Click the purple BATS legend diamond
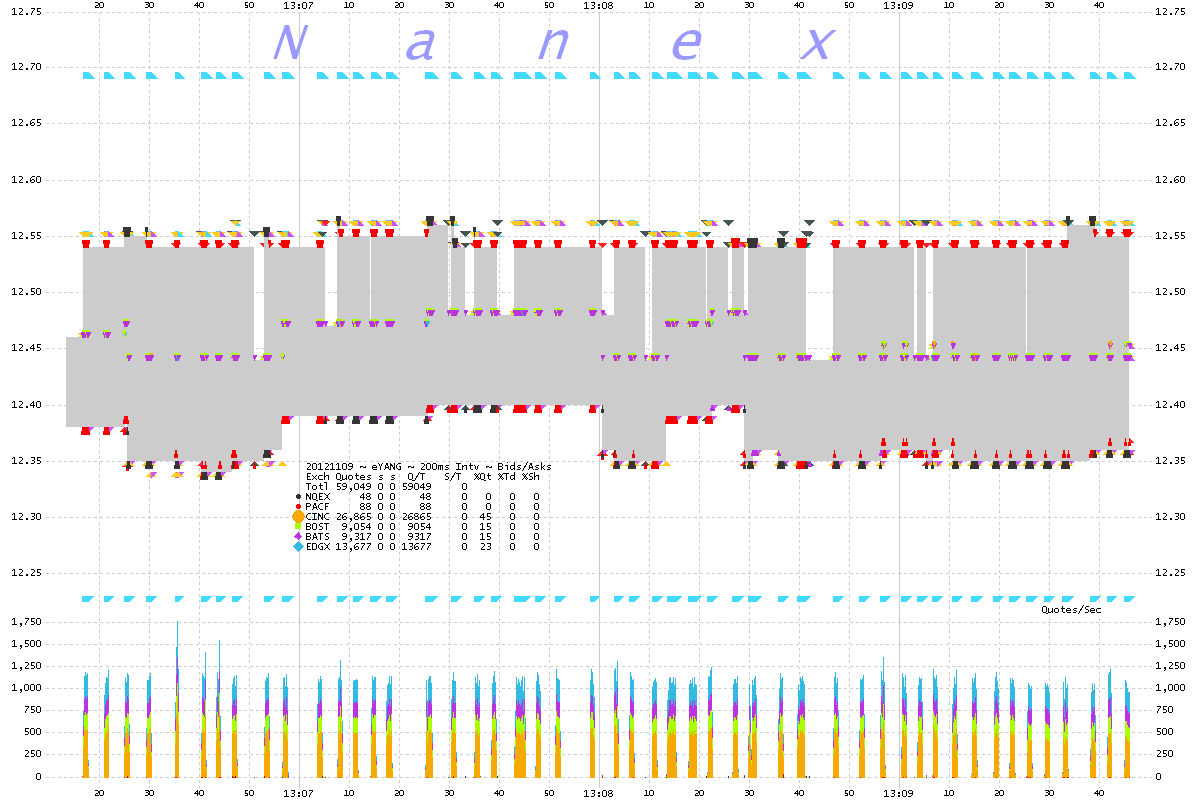This screenshot has width=1198, height=800. point(298,536)
